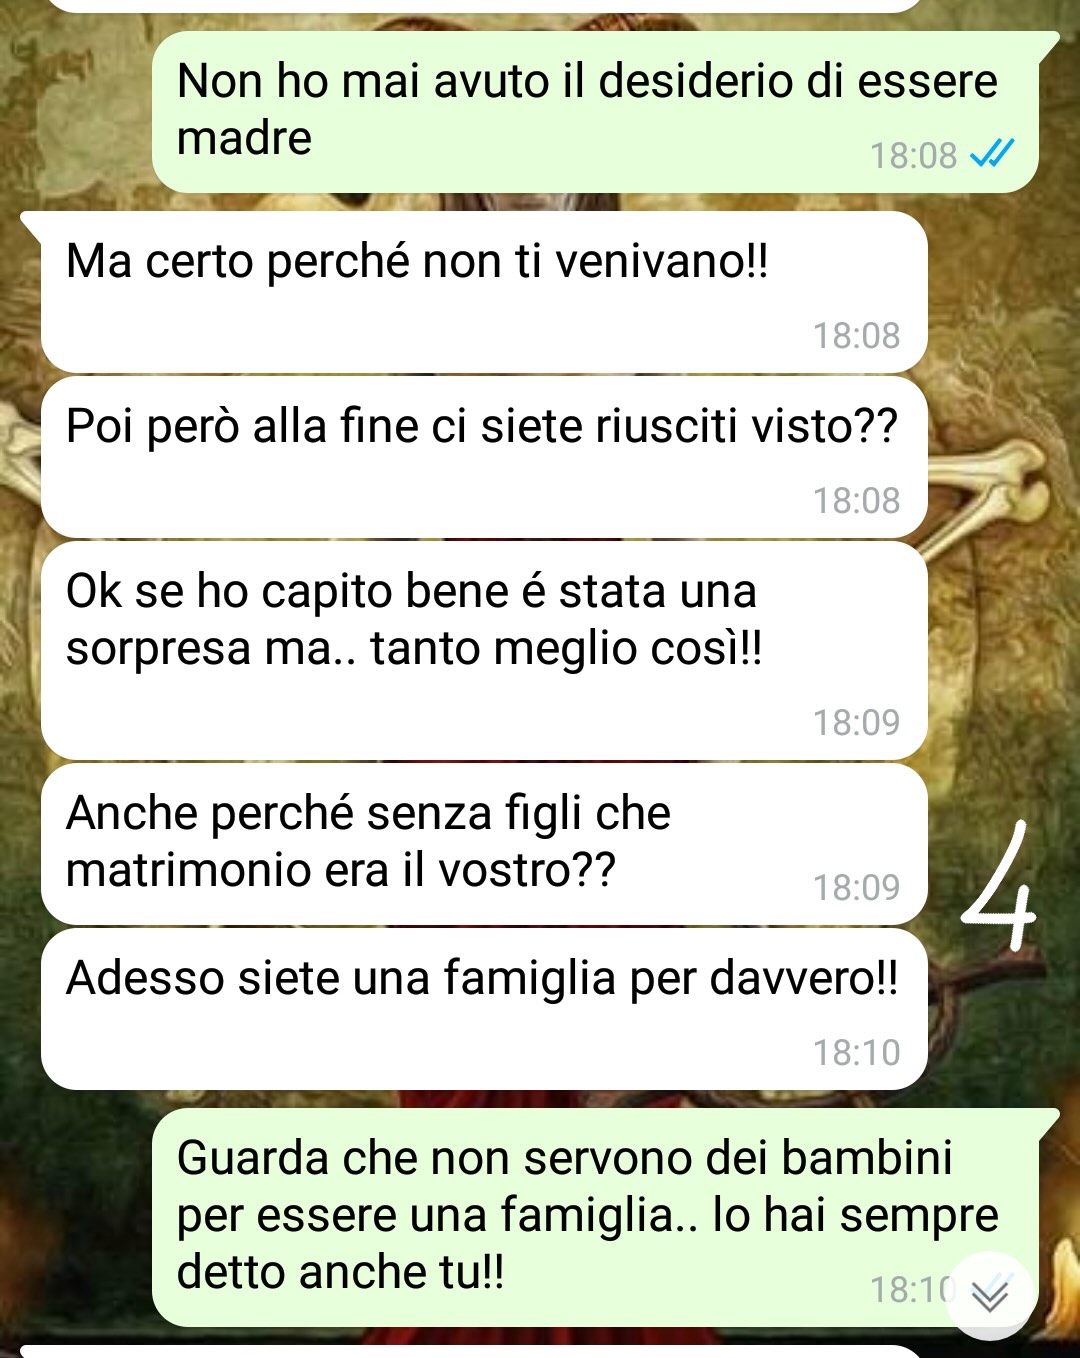This screenshot has width=1080, height=1358.
Task: Select message "Ma certo perché non ti venivano!!"
Action: (x=484, y=292)
